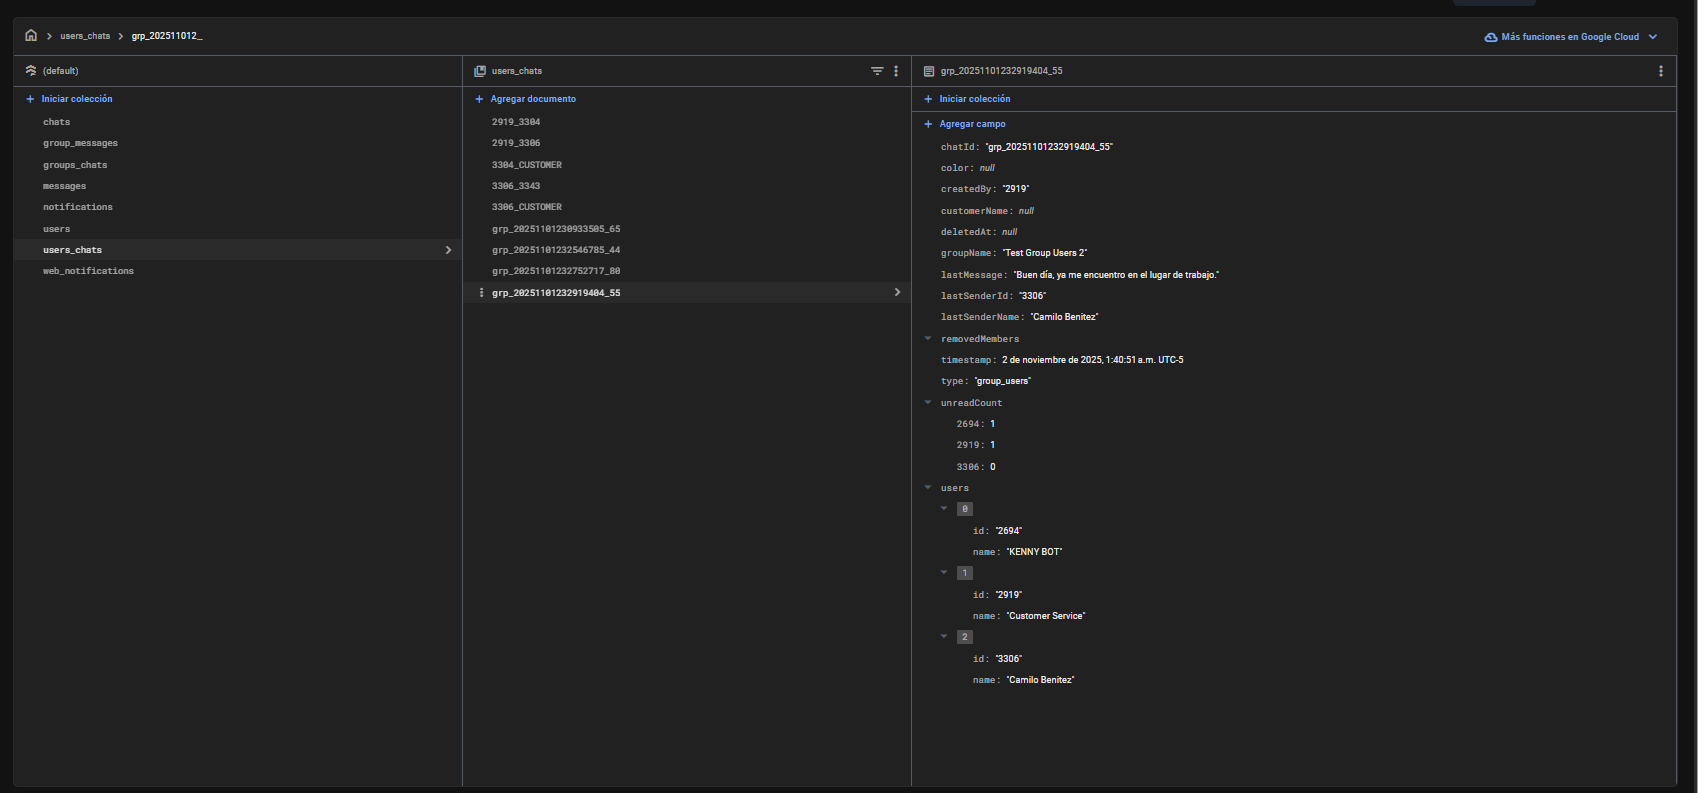
Task: Click the three-dot icon beside grp_20251101232919404_55
Action: coord(482,293)
